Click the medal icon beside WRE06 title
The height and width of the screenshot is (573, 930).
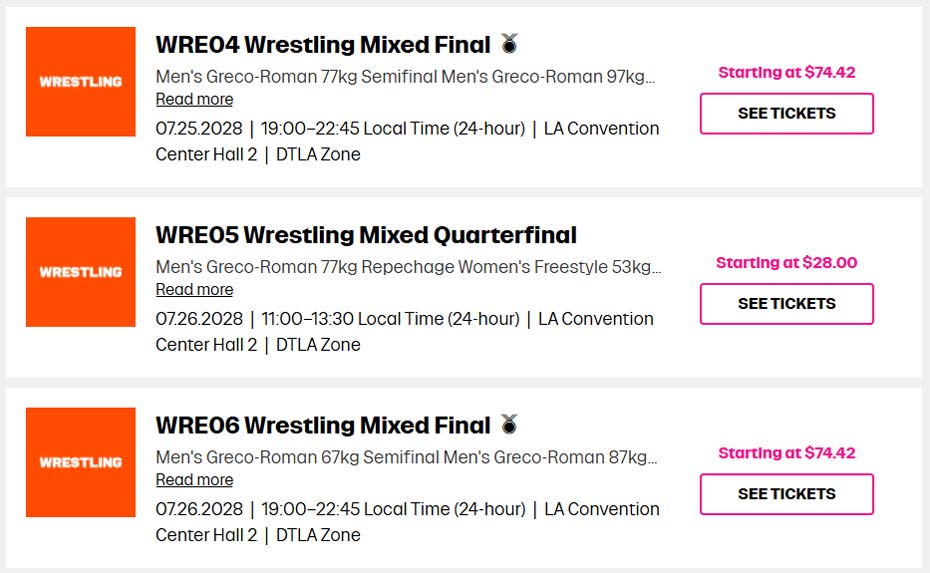tap(510, 425)
